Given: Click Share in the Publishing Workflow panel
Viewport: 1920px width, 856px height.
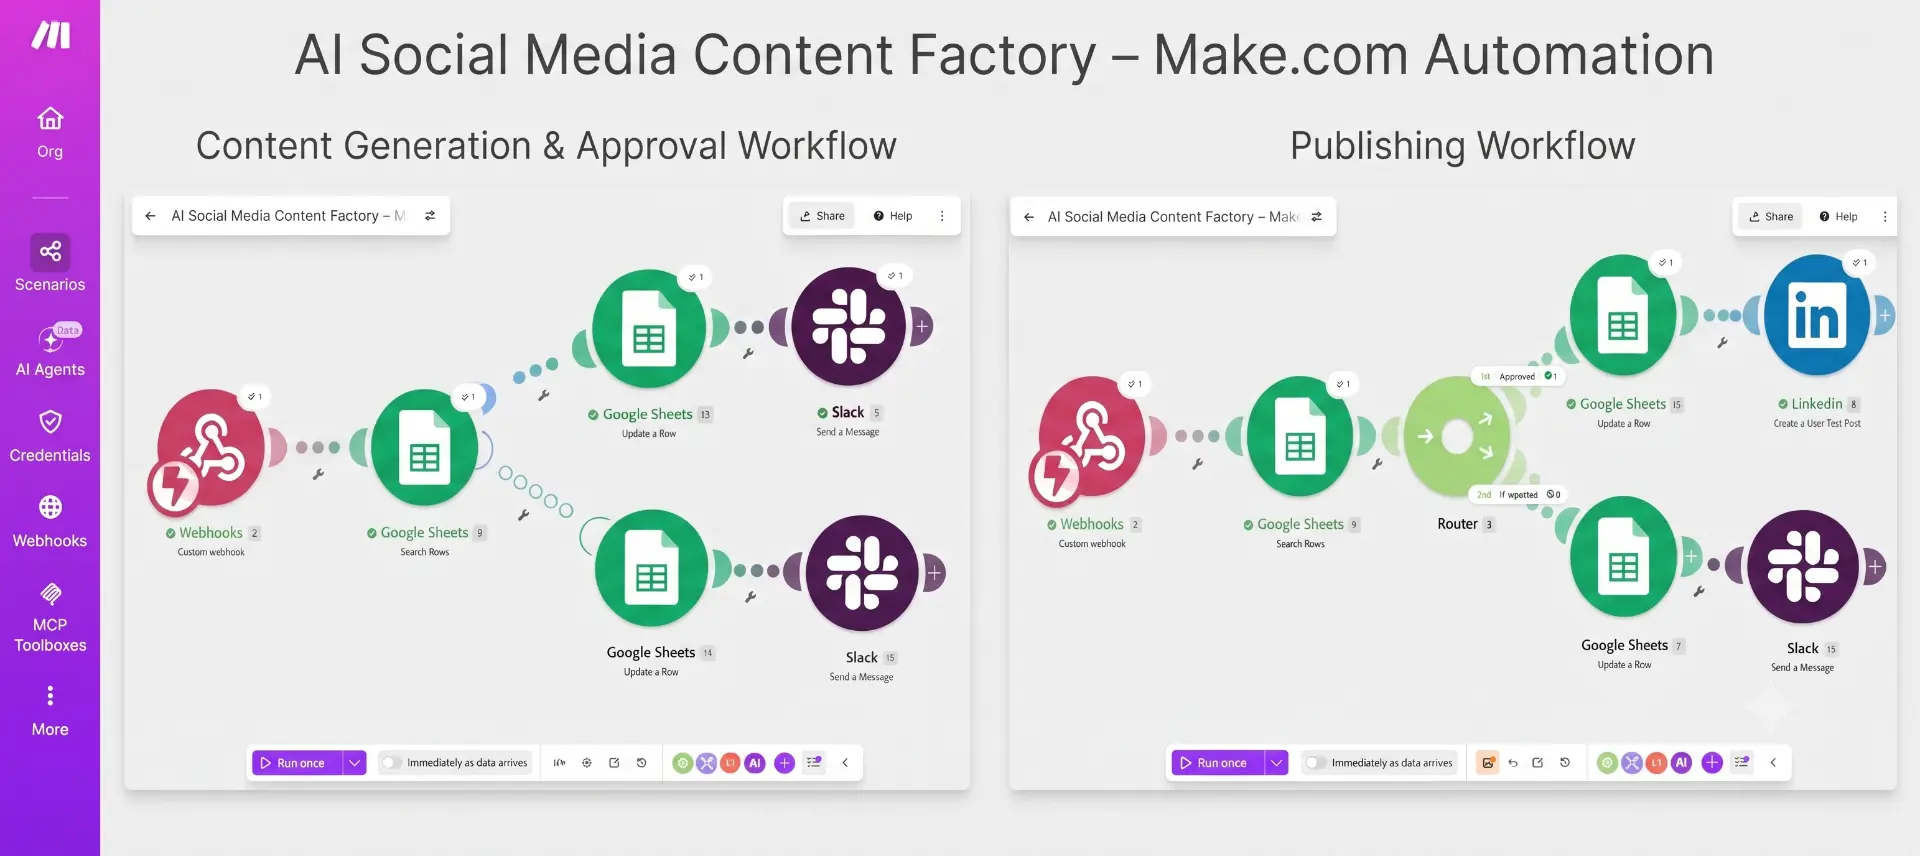Looking at the screenshot, I should pos(1771,217).
